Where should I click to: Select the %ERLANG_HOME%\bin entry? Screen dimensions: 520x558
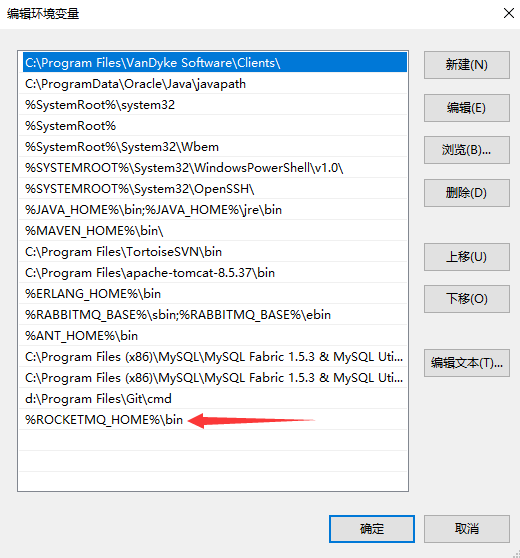(x=213, y=294)
